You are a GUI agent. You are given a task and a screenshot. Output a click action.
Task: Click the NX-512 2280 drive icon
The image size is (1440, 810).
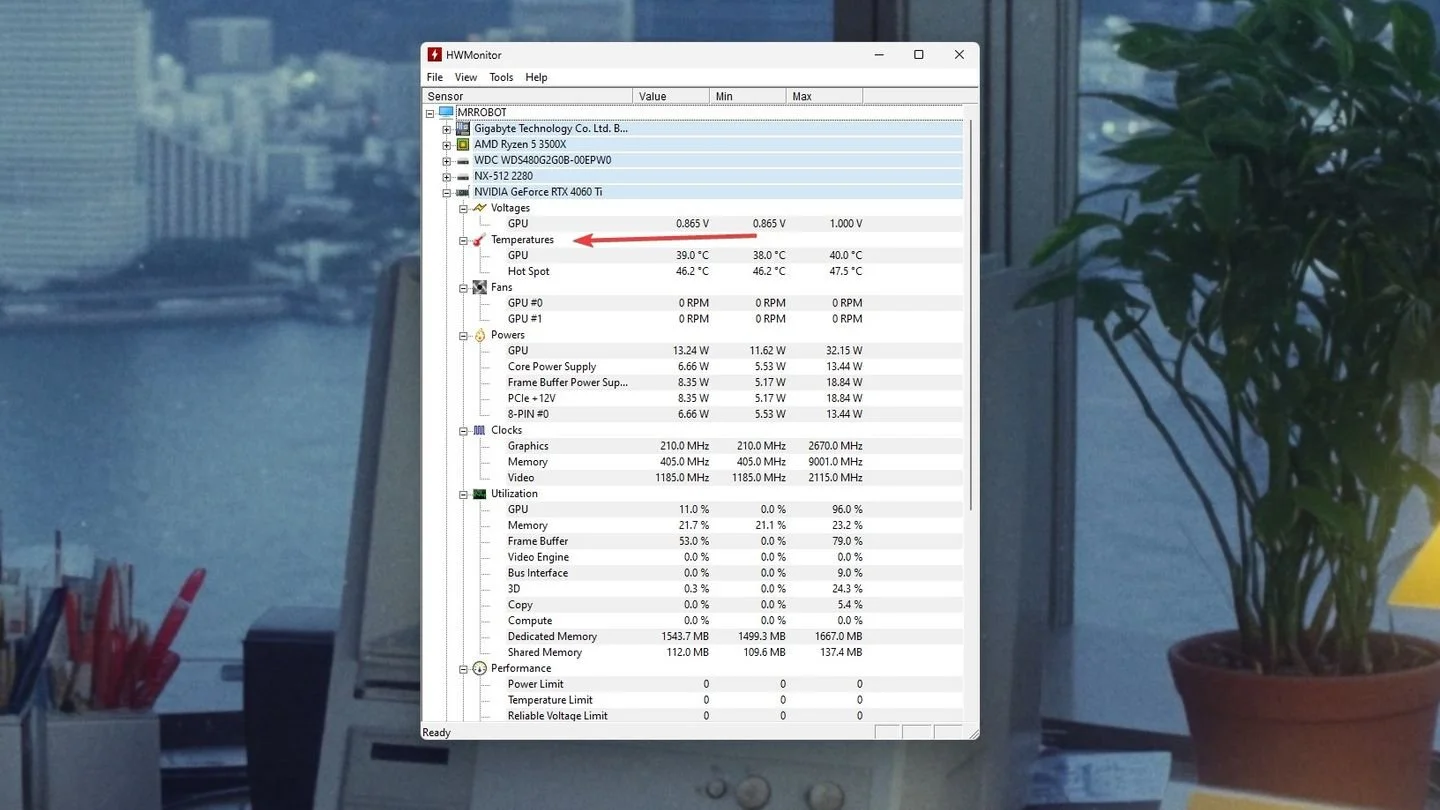pos(463,176)
